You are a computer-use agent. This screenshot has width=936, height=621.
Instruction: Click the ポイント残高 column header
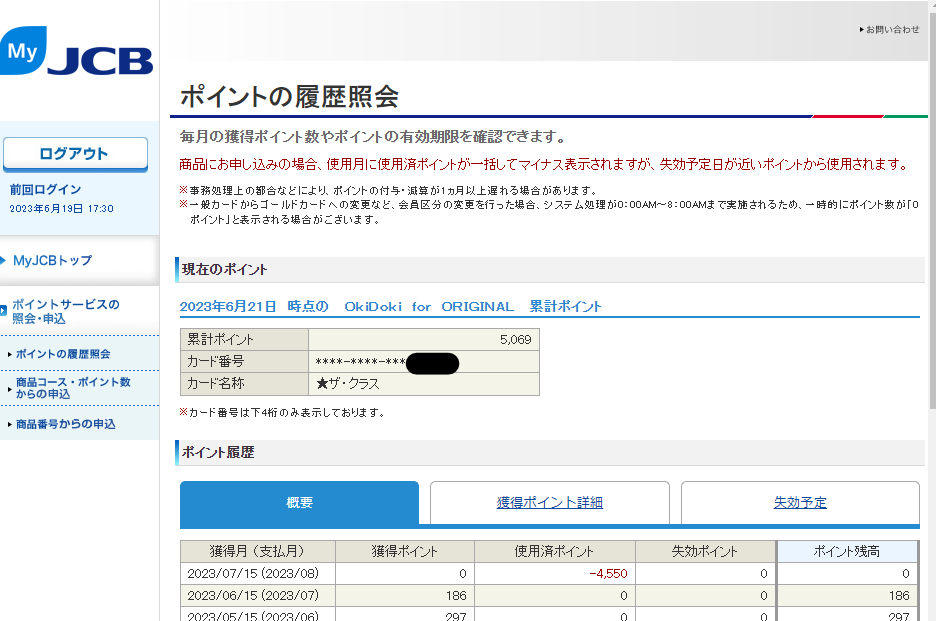(x=847, y=551)
